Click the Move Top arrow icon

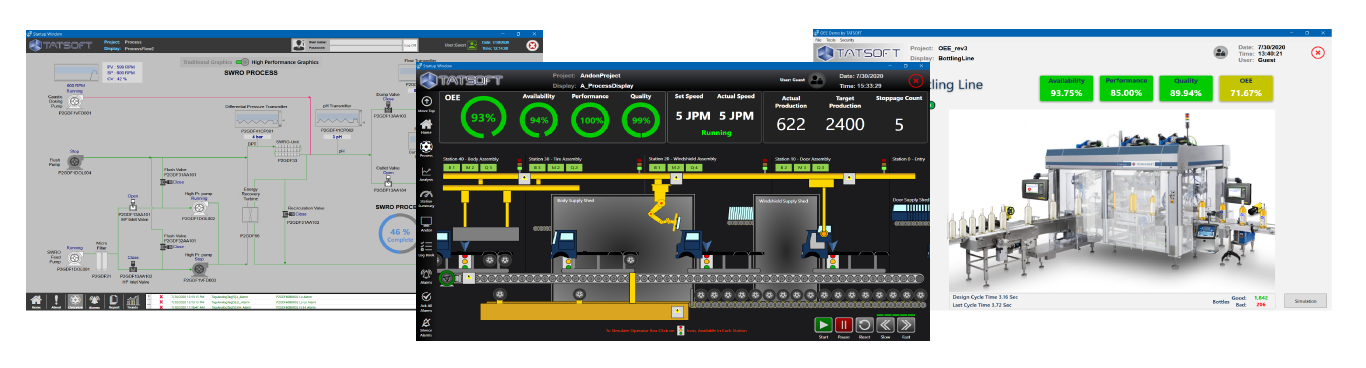(x=427, y=101)
